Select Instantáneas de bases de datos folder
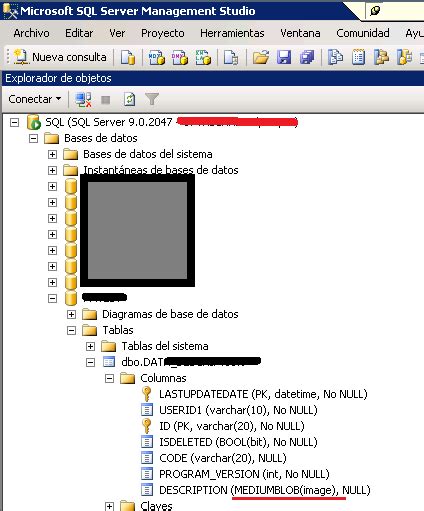The image size is (424, 511). tap(161, 170)
